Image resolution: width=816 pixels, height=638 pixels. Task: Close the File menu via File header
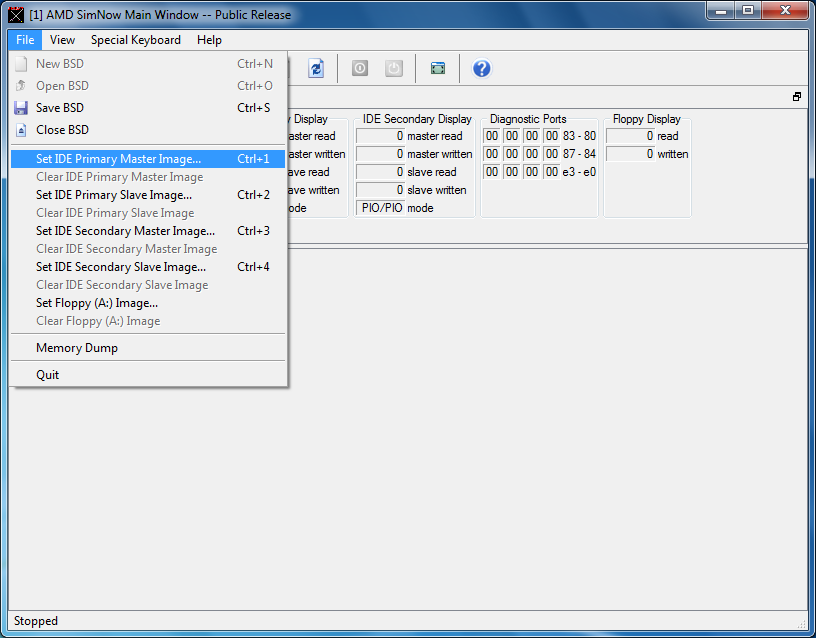(25, 40)
